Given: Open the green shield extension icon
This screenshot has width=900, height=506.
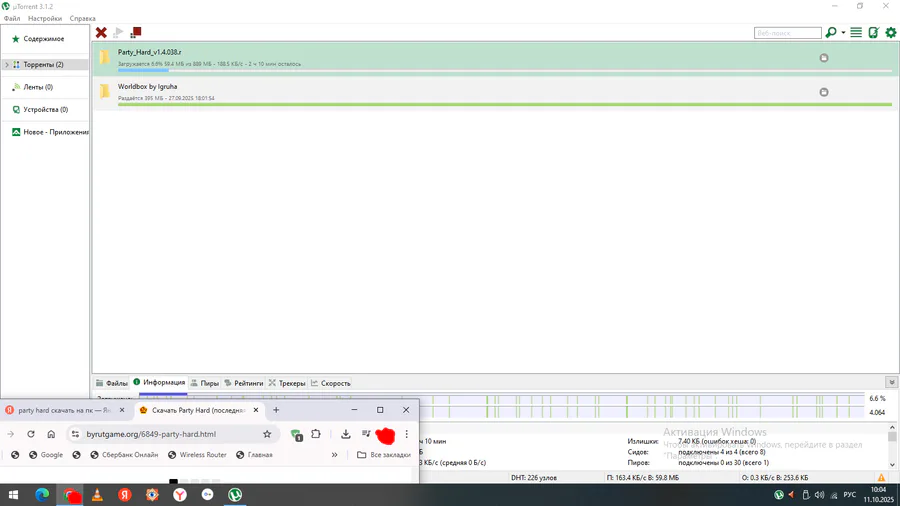Looking at the screenshot, I should tap(296, 435).
